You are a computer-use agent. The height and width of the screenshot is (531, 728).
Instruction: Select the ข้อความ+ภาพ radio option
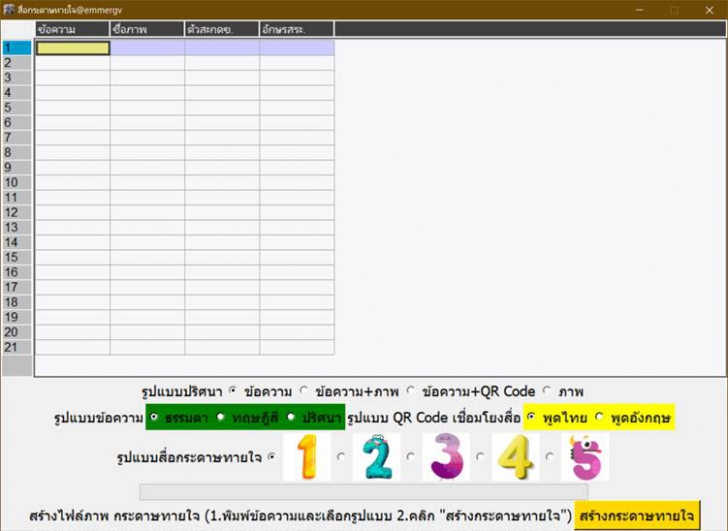304,390
